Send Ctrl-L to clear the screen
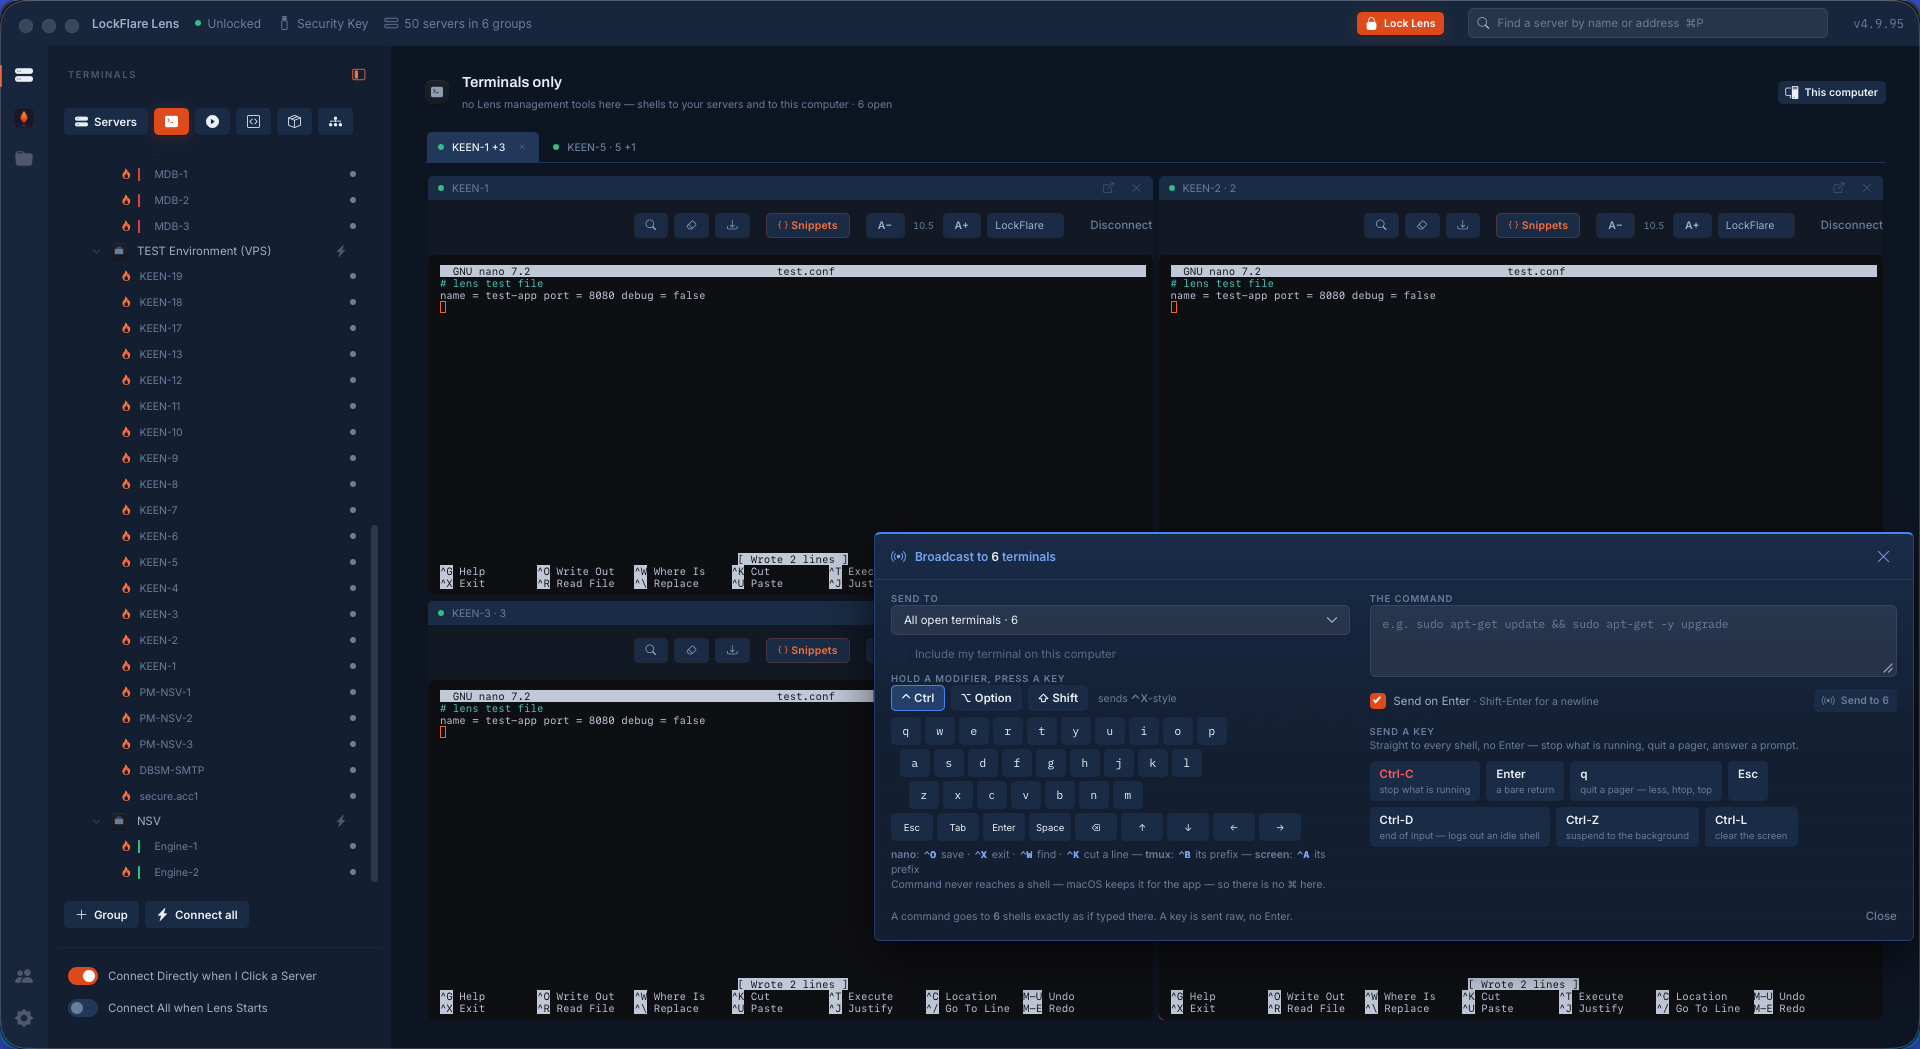 click(x=1751, y=827)
